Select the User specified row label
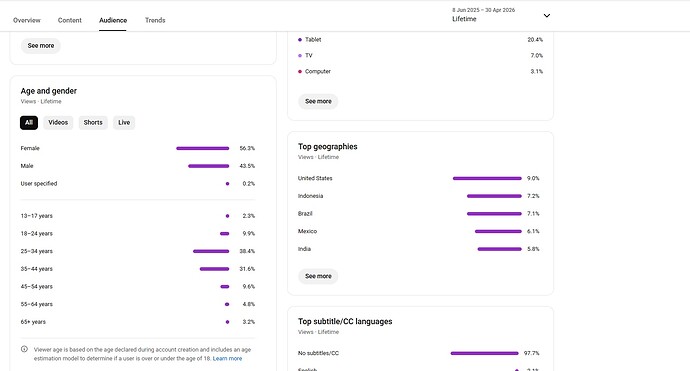This screenshot has width=690, height=371. (x=39, y=184)
